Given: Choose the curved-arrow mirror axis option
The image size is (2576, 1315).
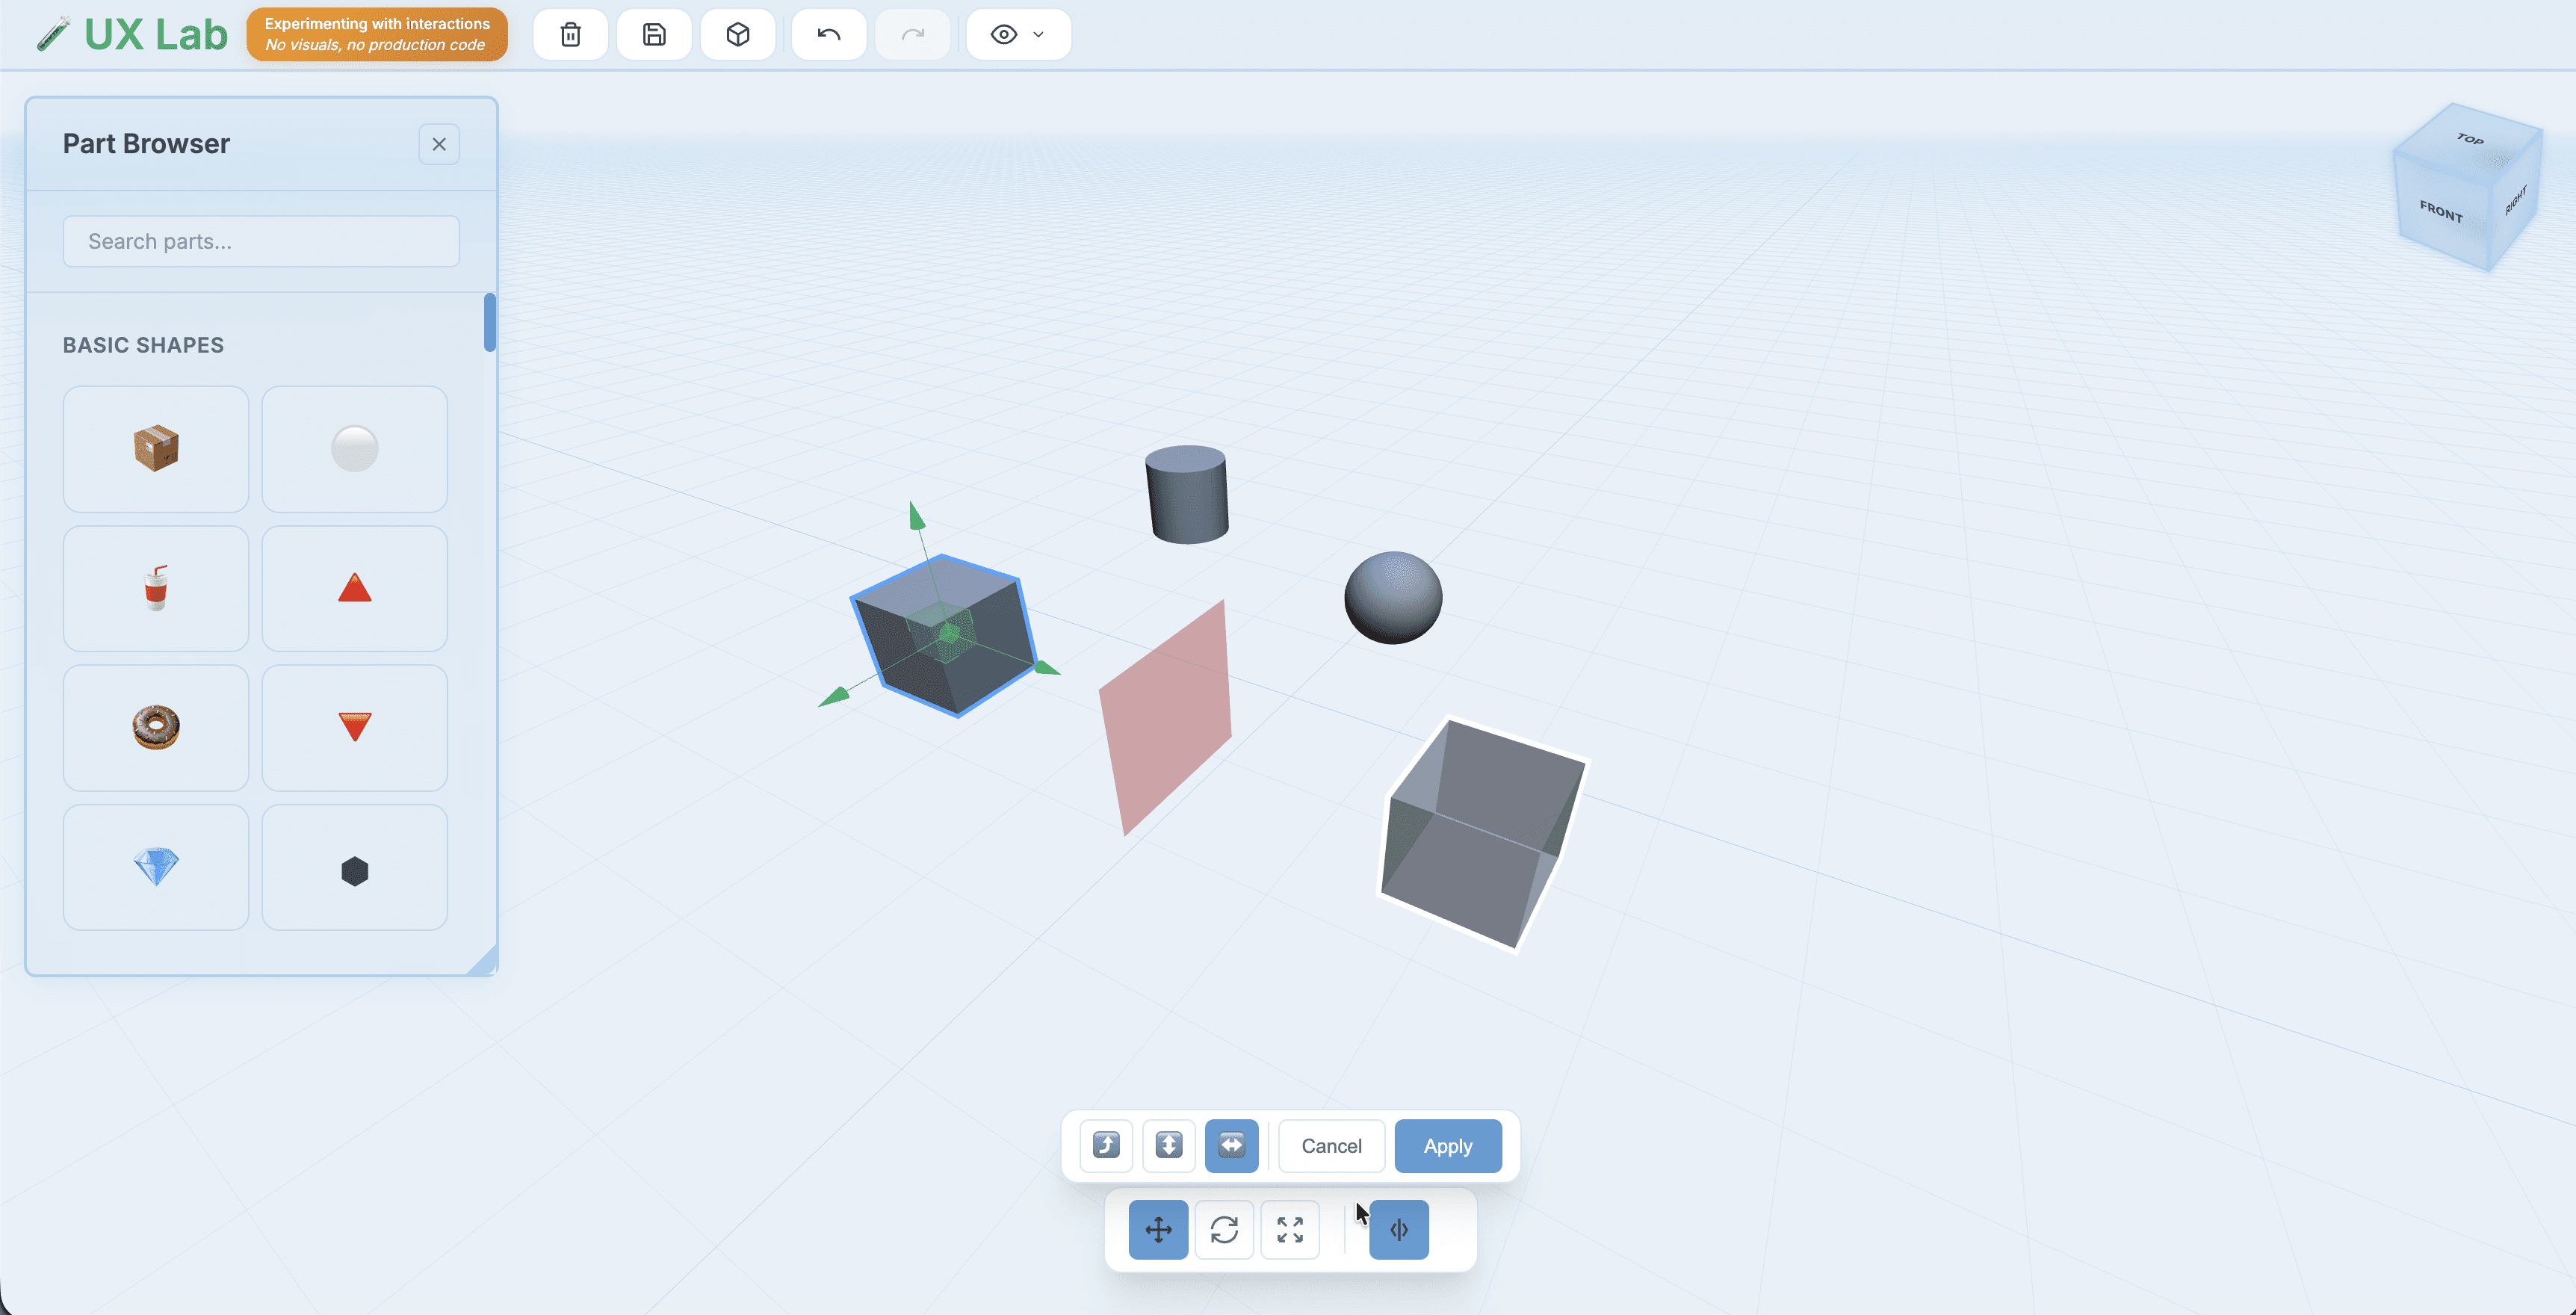Looking at the screenshot, I should (1106, 1145).
